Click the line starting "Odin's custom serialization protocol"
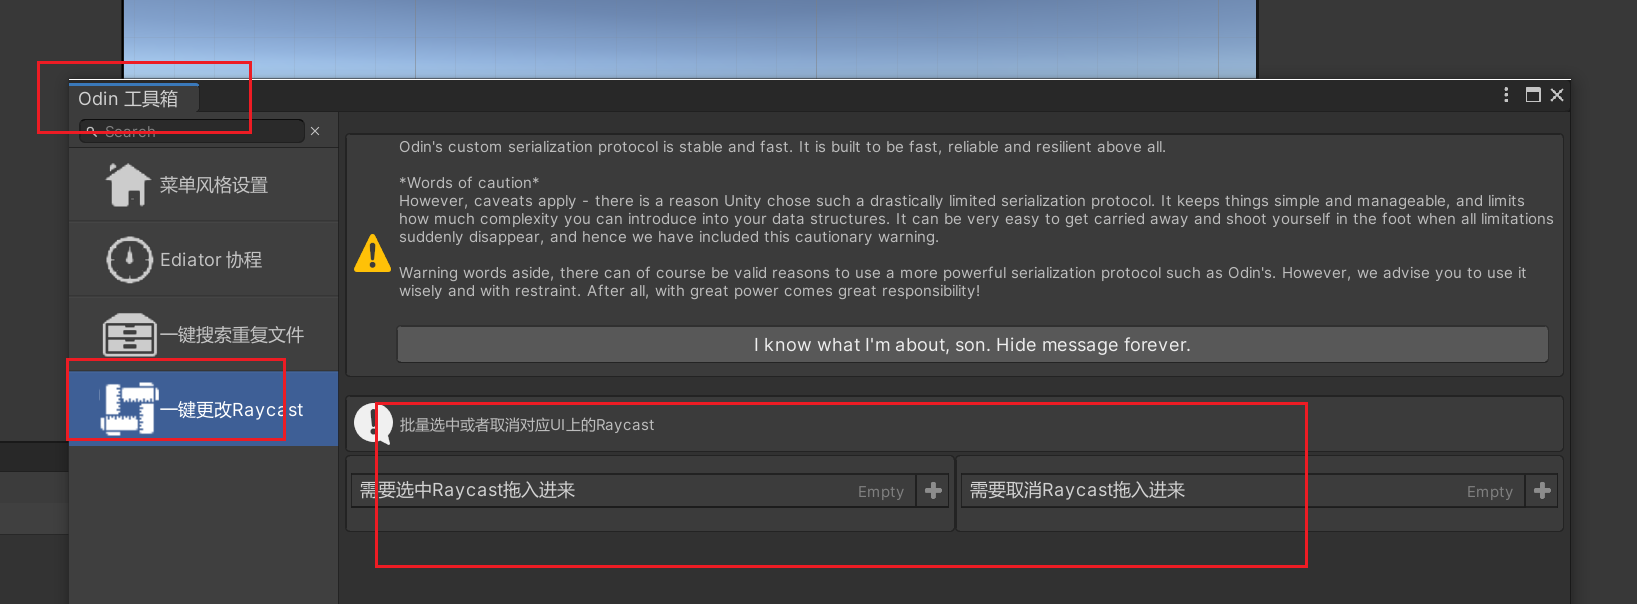The height and width of the screenshot is (604, 1637). pos(782,147)
